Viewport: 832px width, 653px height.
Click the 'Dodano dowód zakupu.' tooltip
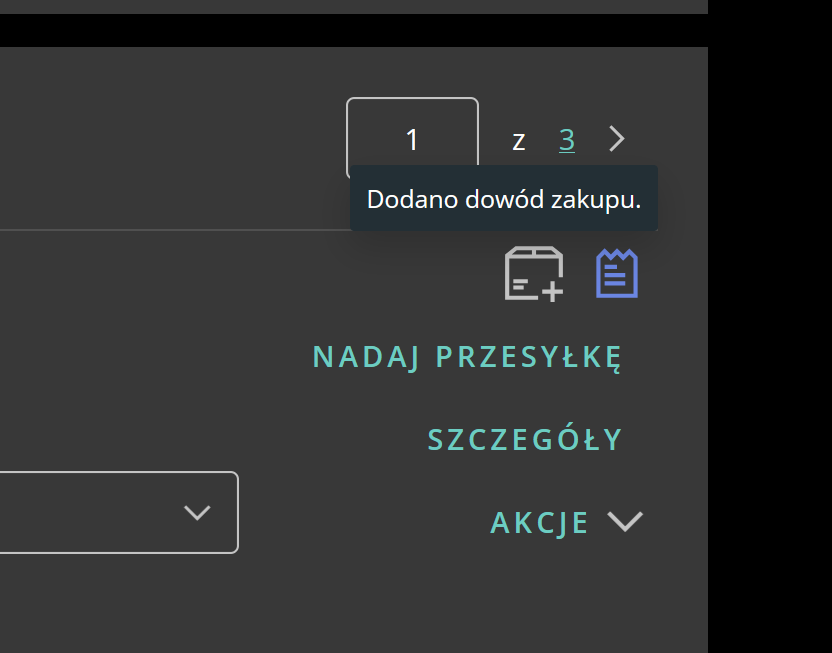[x=503, y=199]
